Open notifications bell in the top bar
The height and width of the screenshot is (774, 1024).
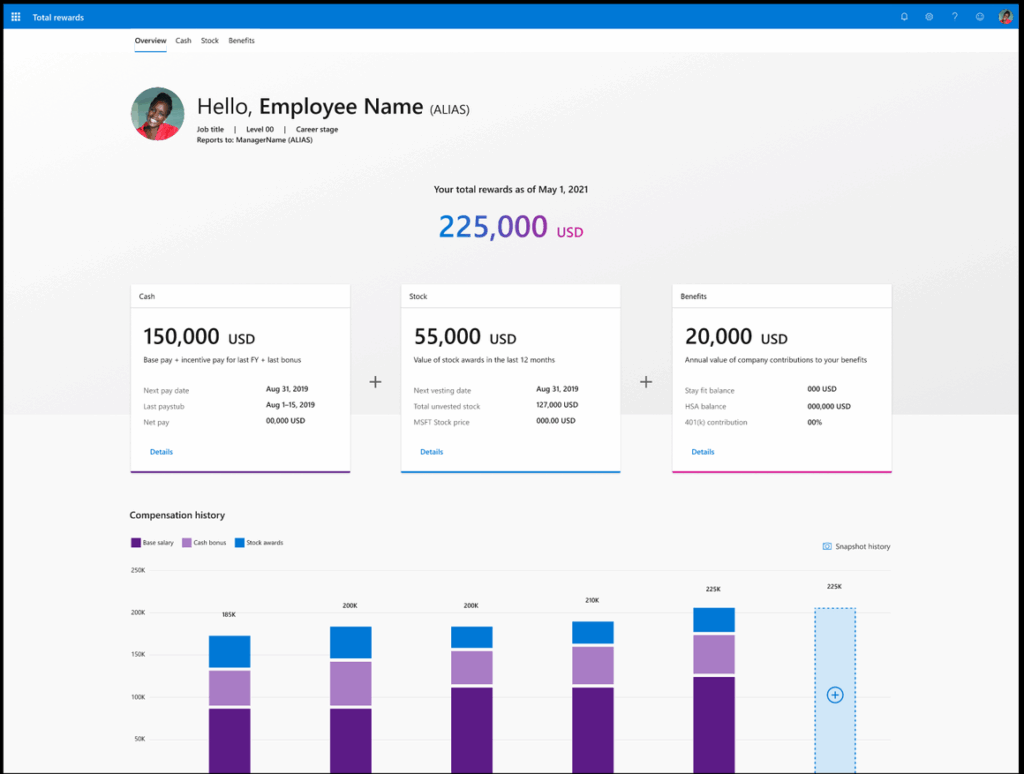click(904, 16)
